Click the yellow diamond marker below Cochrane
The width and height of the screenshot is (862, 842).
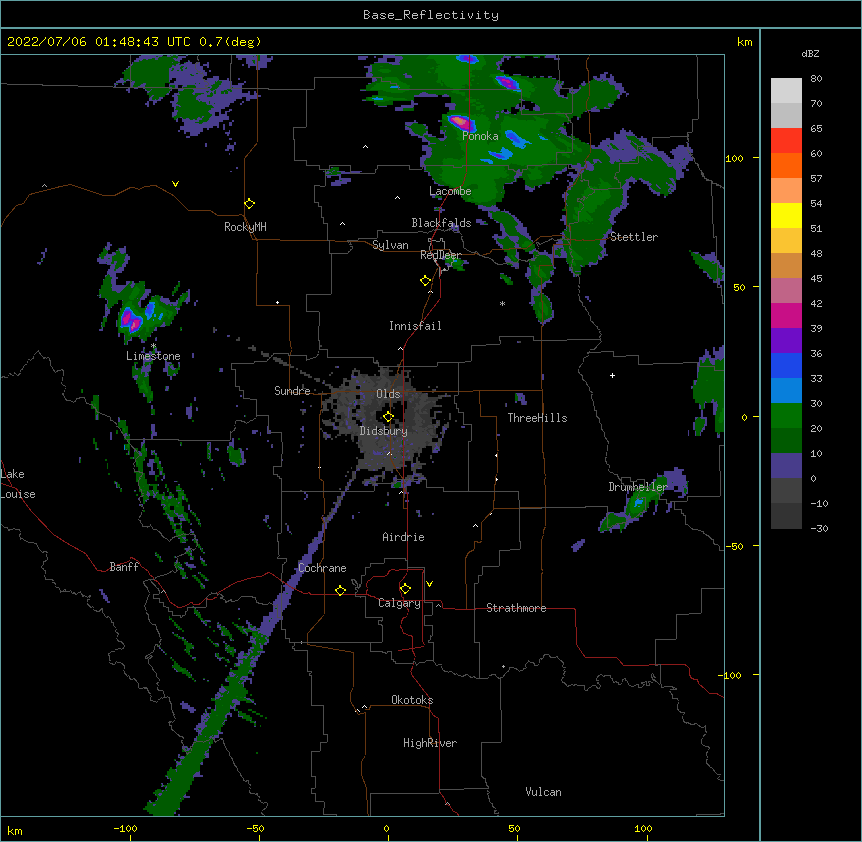coord(340,590)
